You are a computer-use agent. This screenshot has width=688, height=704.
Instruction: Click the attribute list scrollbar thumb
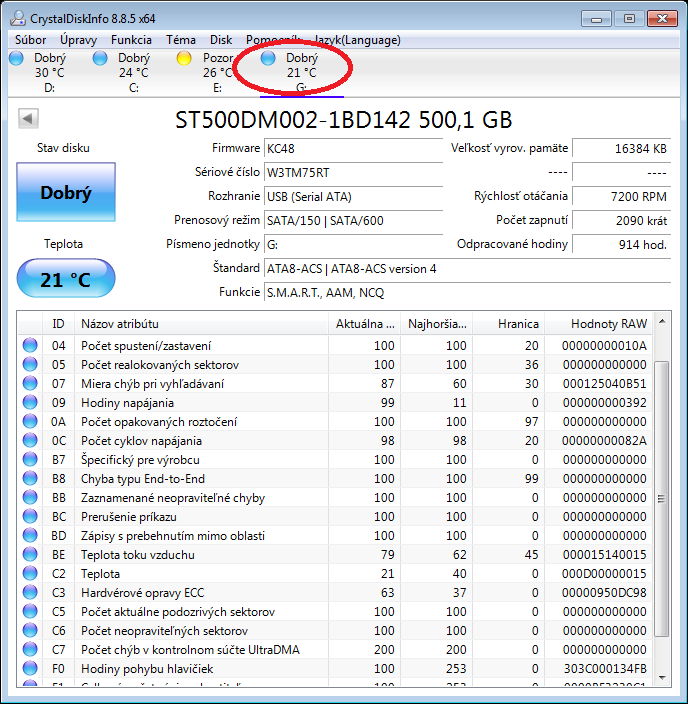662,498
